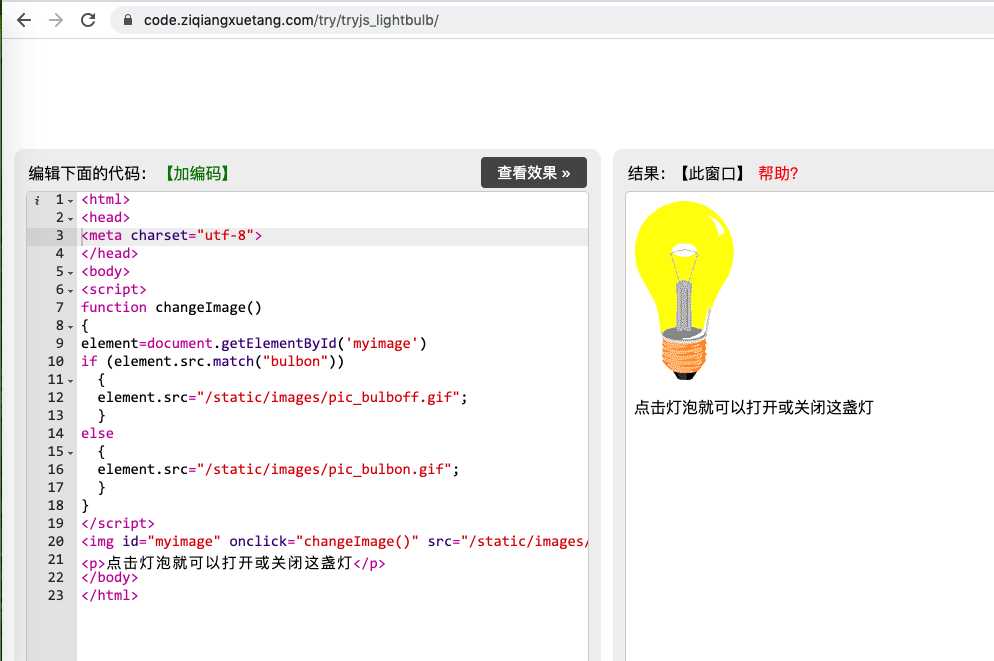Collapse fold arrow at line 6 script

point(70,291)
